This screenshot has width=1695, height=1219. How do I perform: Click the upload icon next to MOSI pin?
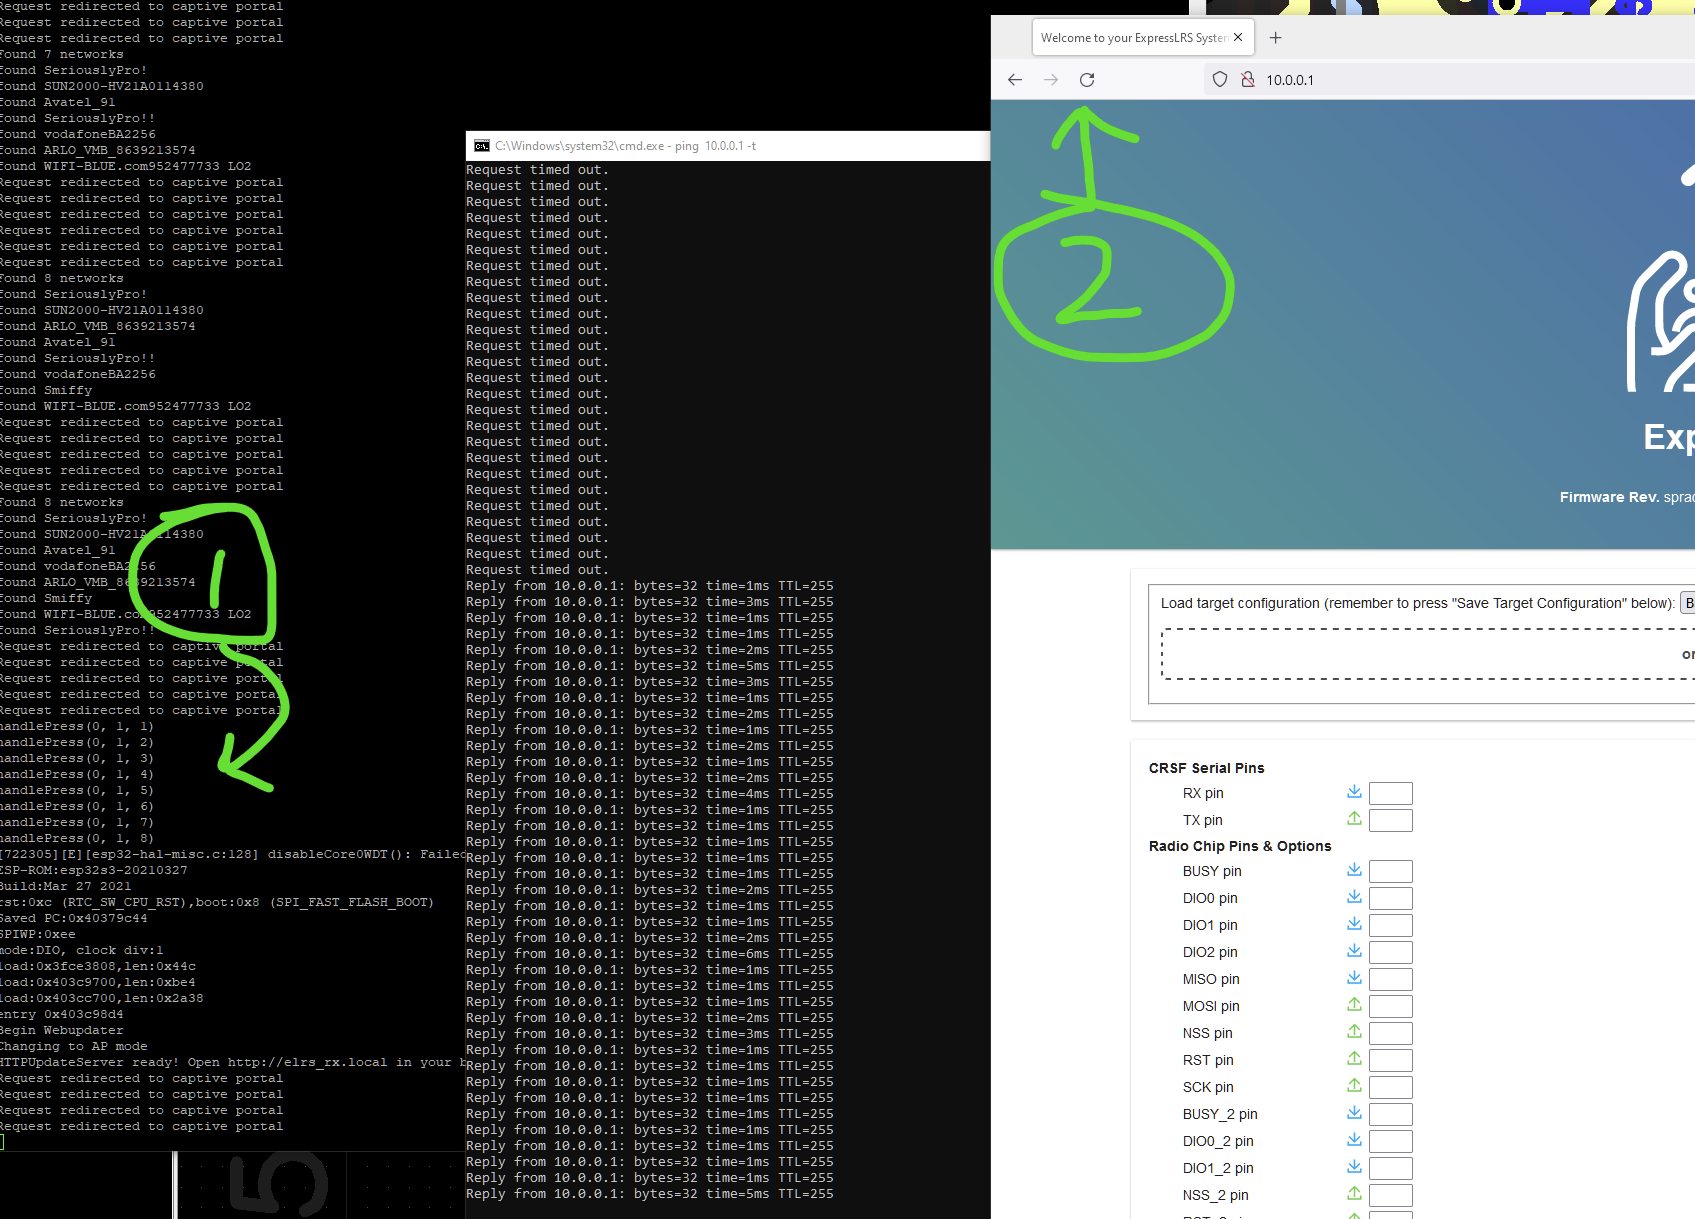1354,1006
